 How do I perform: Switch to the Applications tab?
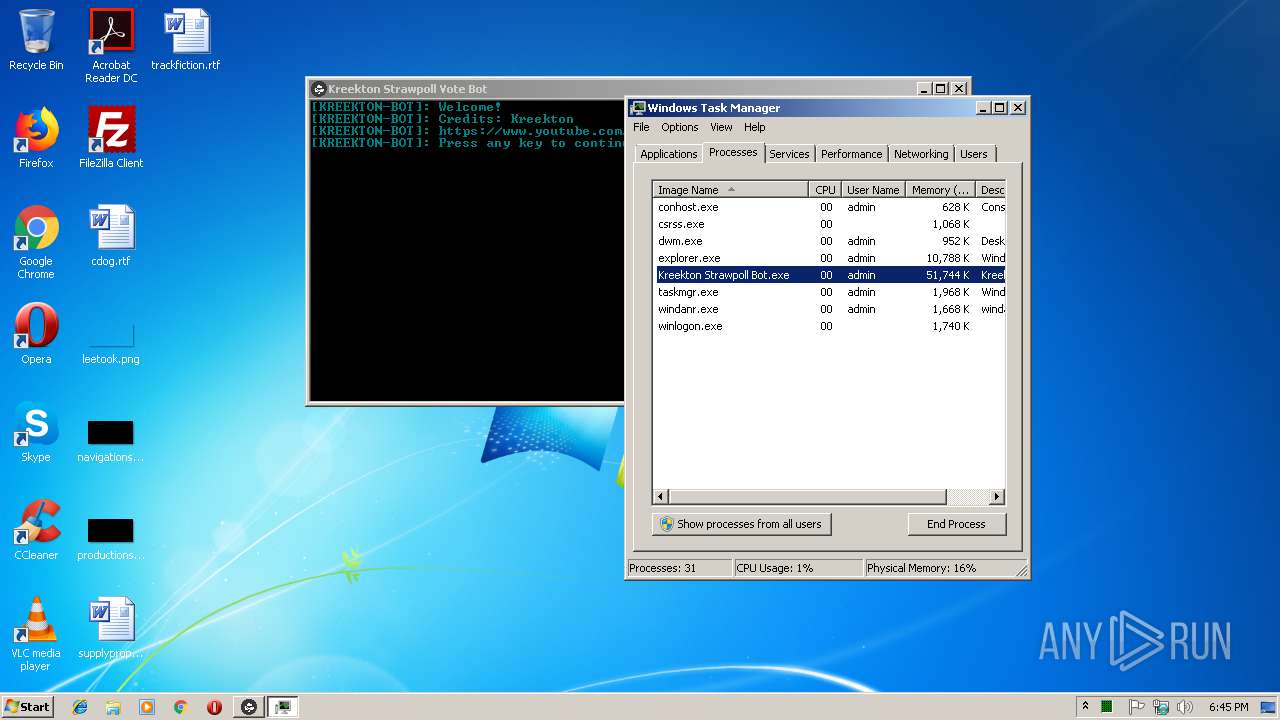(668, 154)
